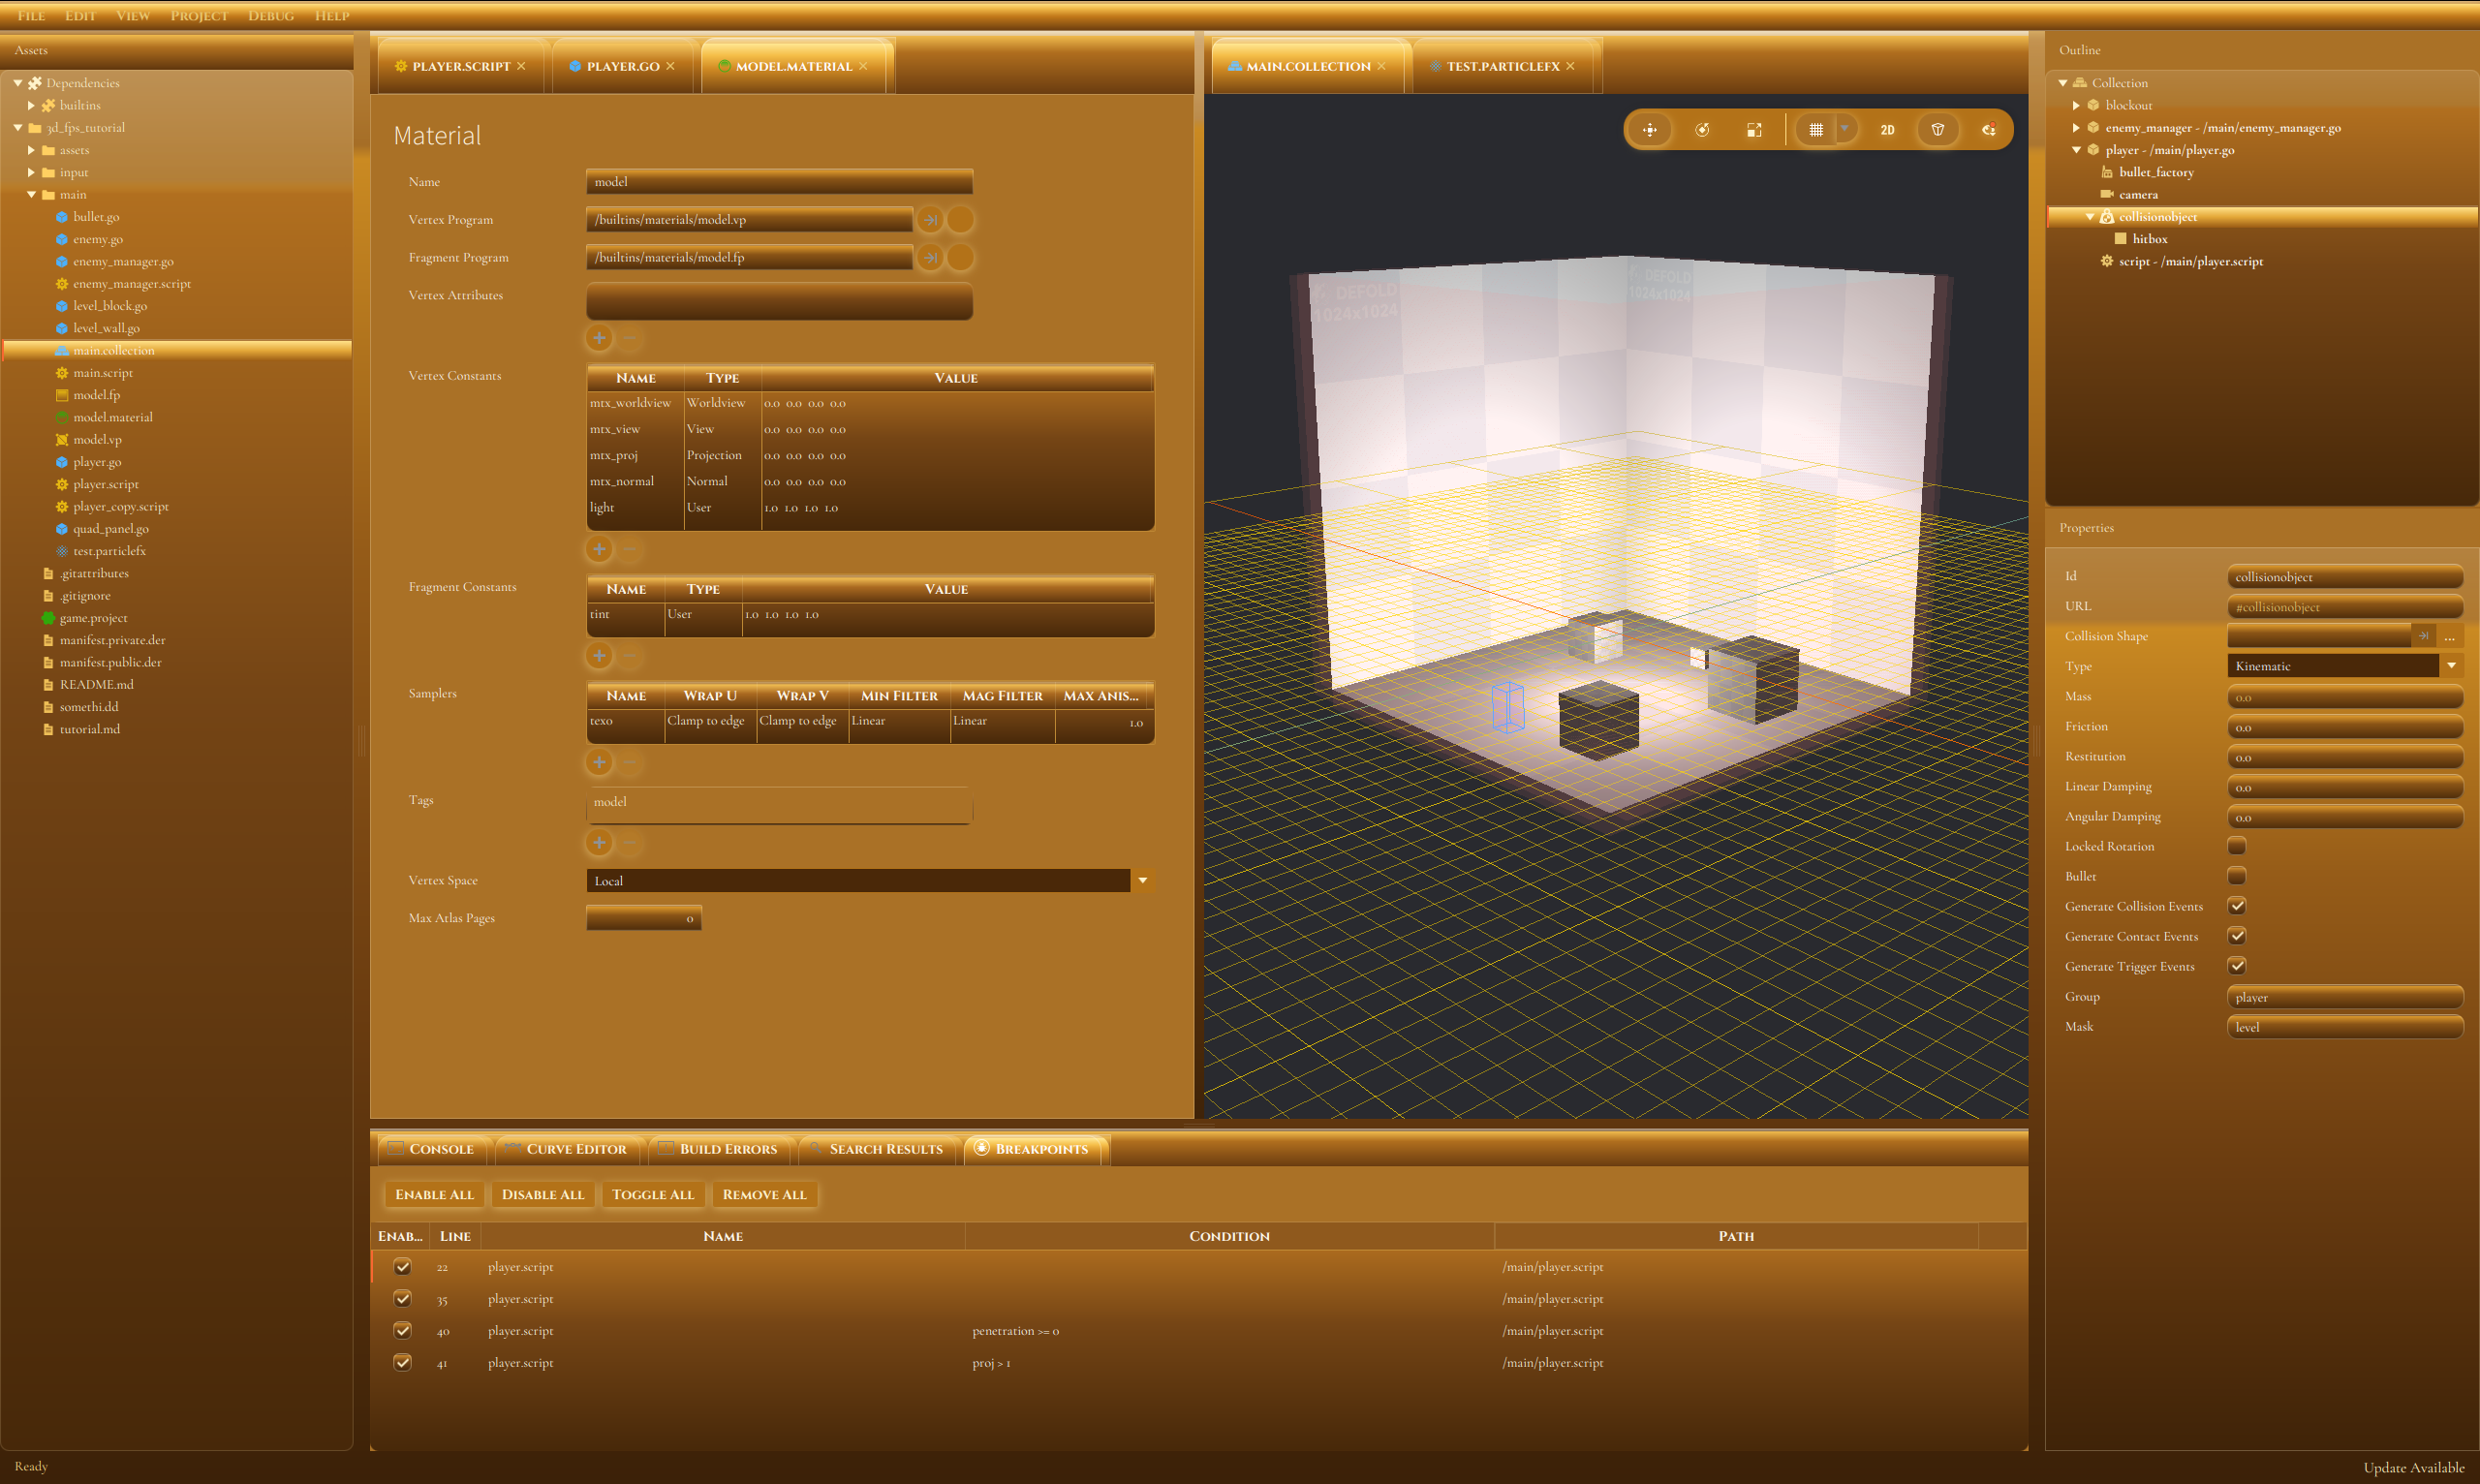The height and width of the screenshot is (1484, 2480).
Task: Click the Group input field
Action: click(x=2343, y=997)
